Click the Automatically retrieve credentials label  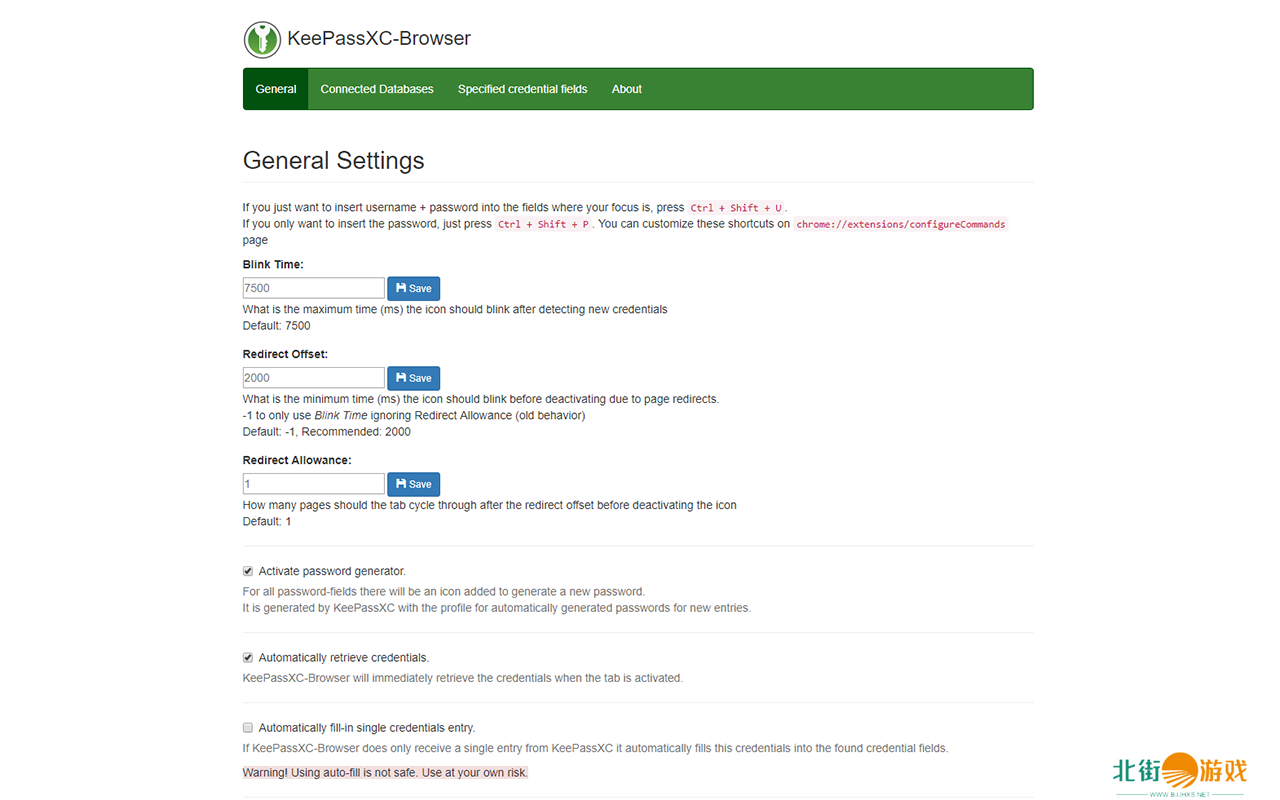click(x=343, y=658)
